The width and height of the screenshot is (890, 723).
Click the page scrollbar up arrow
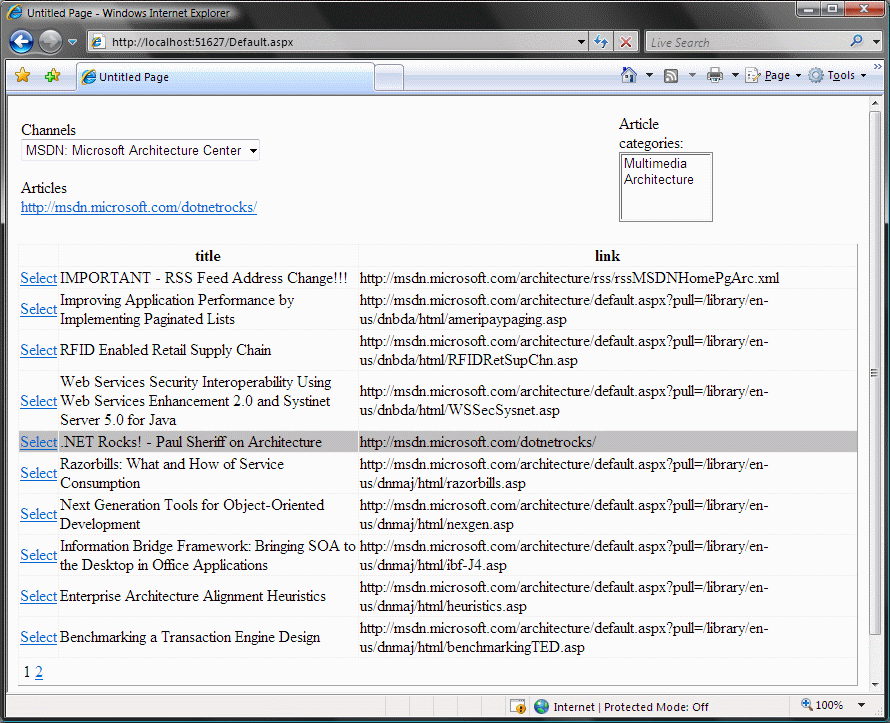point(875,104)
